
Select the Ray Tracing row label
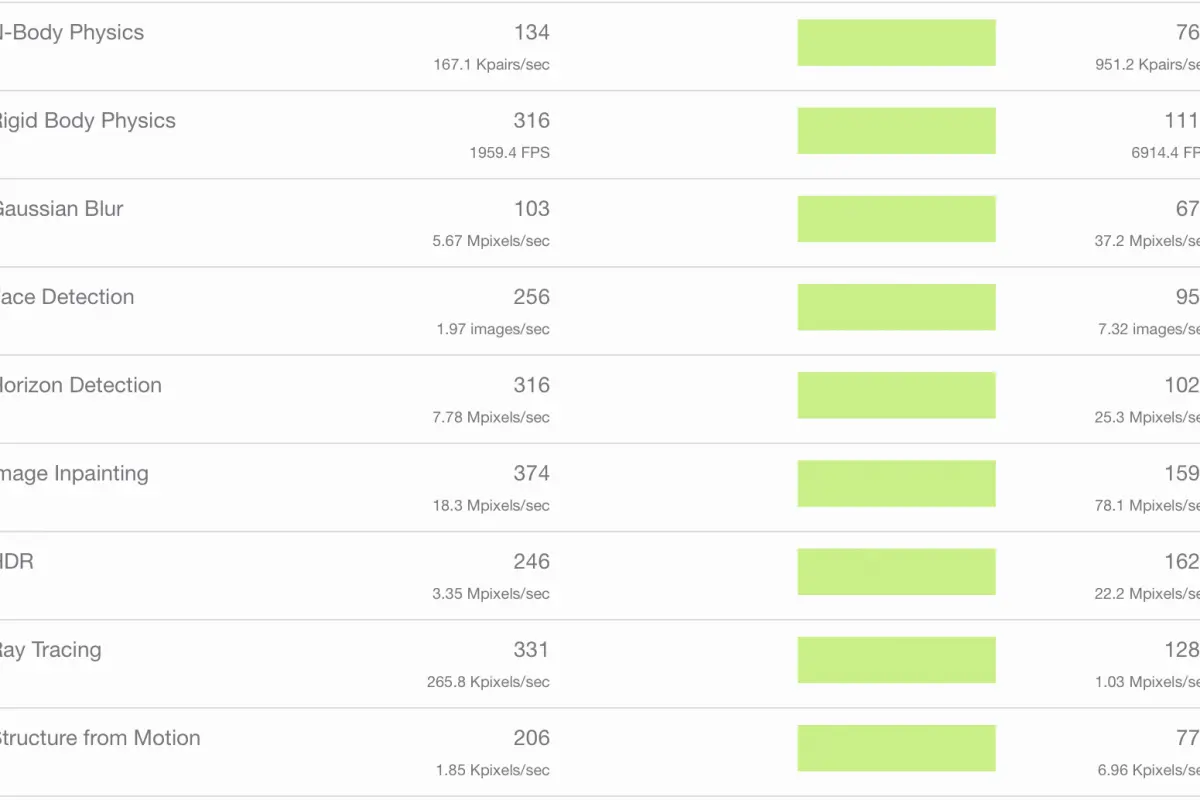point(50,650)
